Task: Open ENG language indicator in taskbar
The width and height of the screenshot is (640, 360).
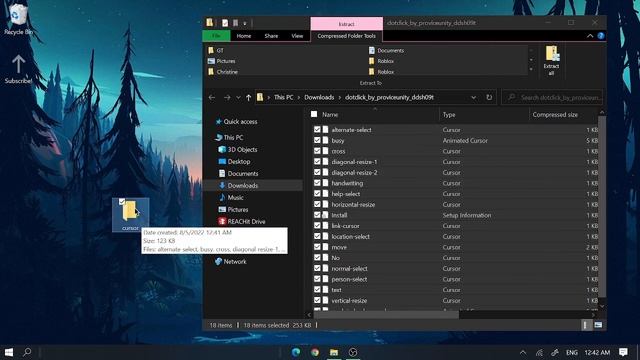Action: [571, 352]
